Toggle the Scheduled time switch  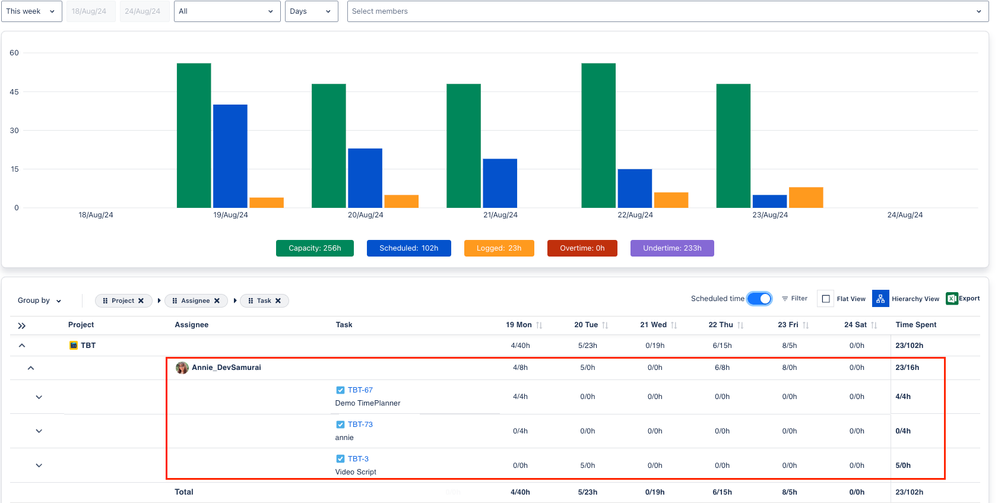click(760, 299)
